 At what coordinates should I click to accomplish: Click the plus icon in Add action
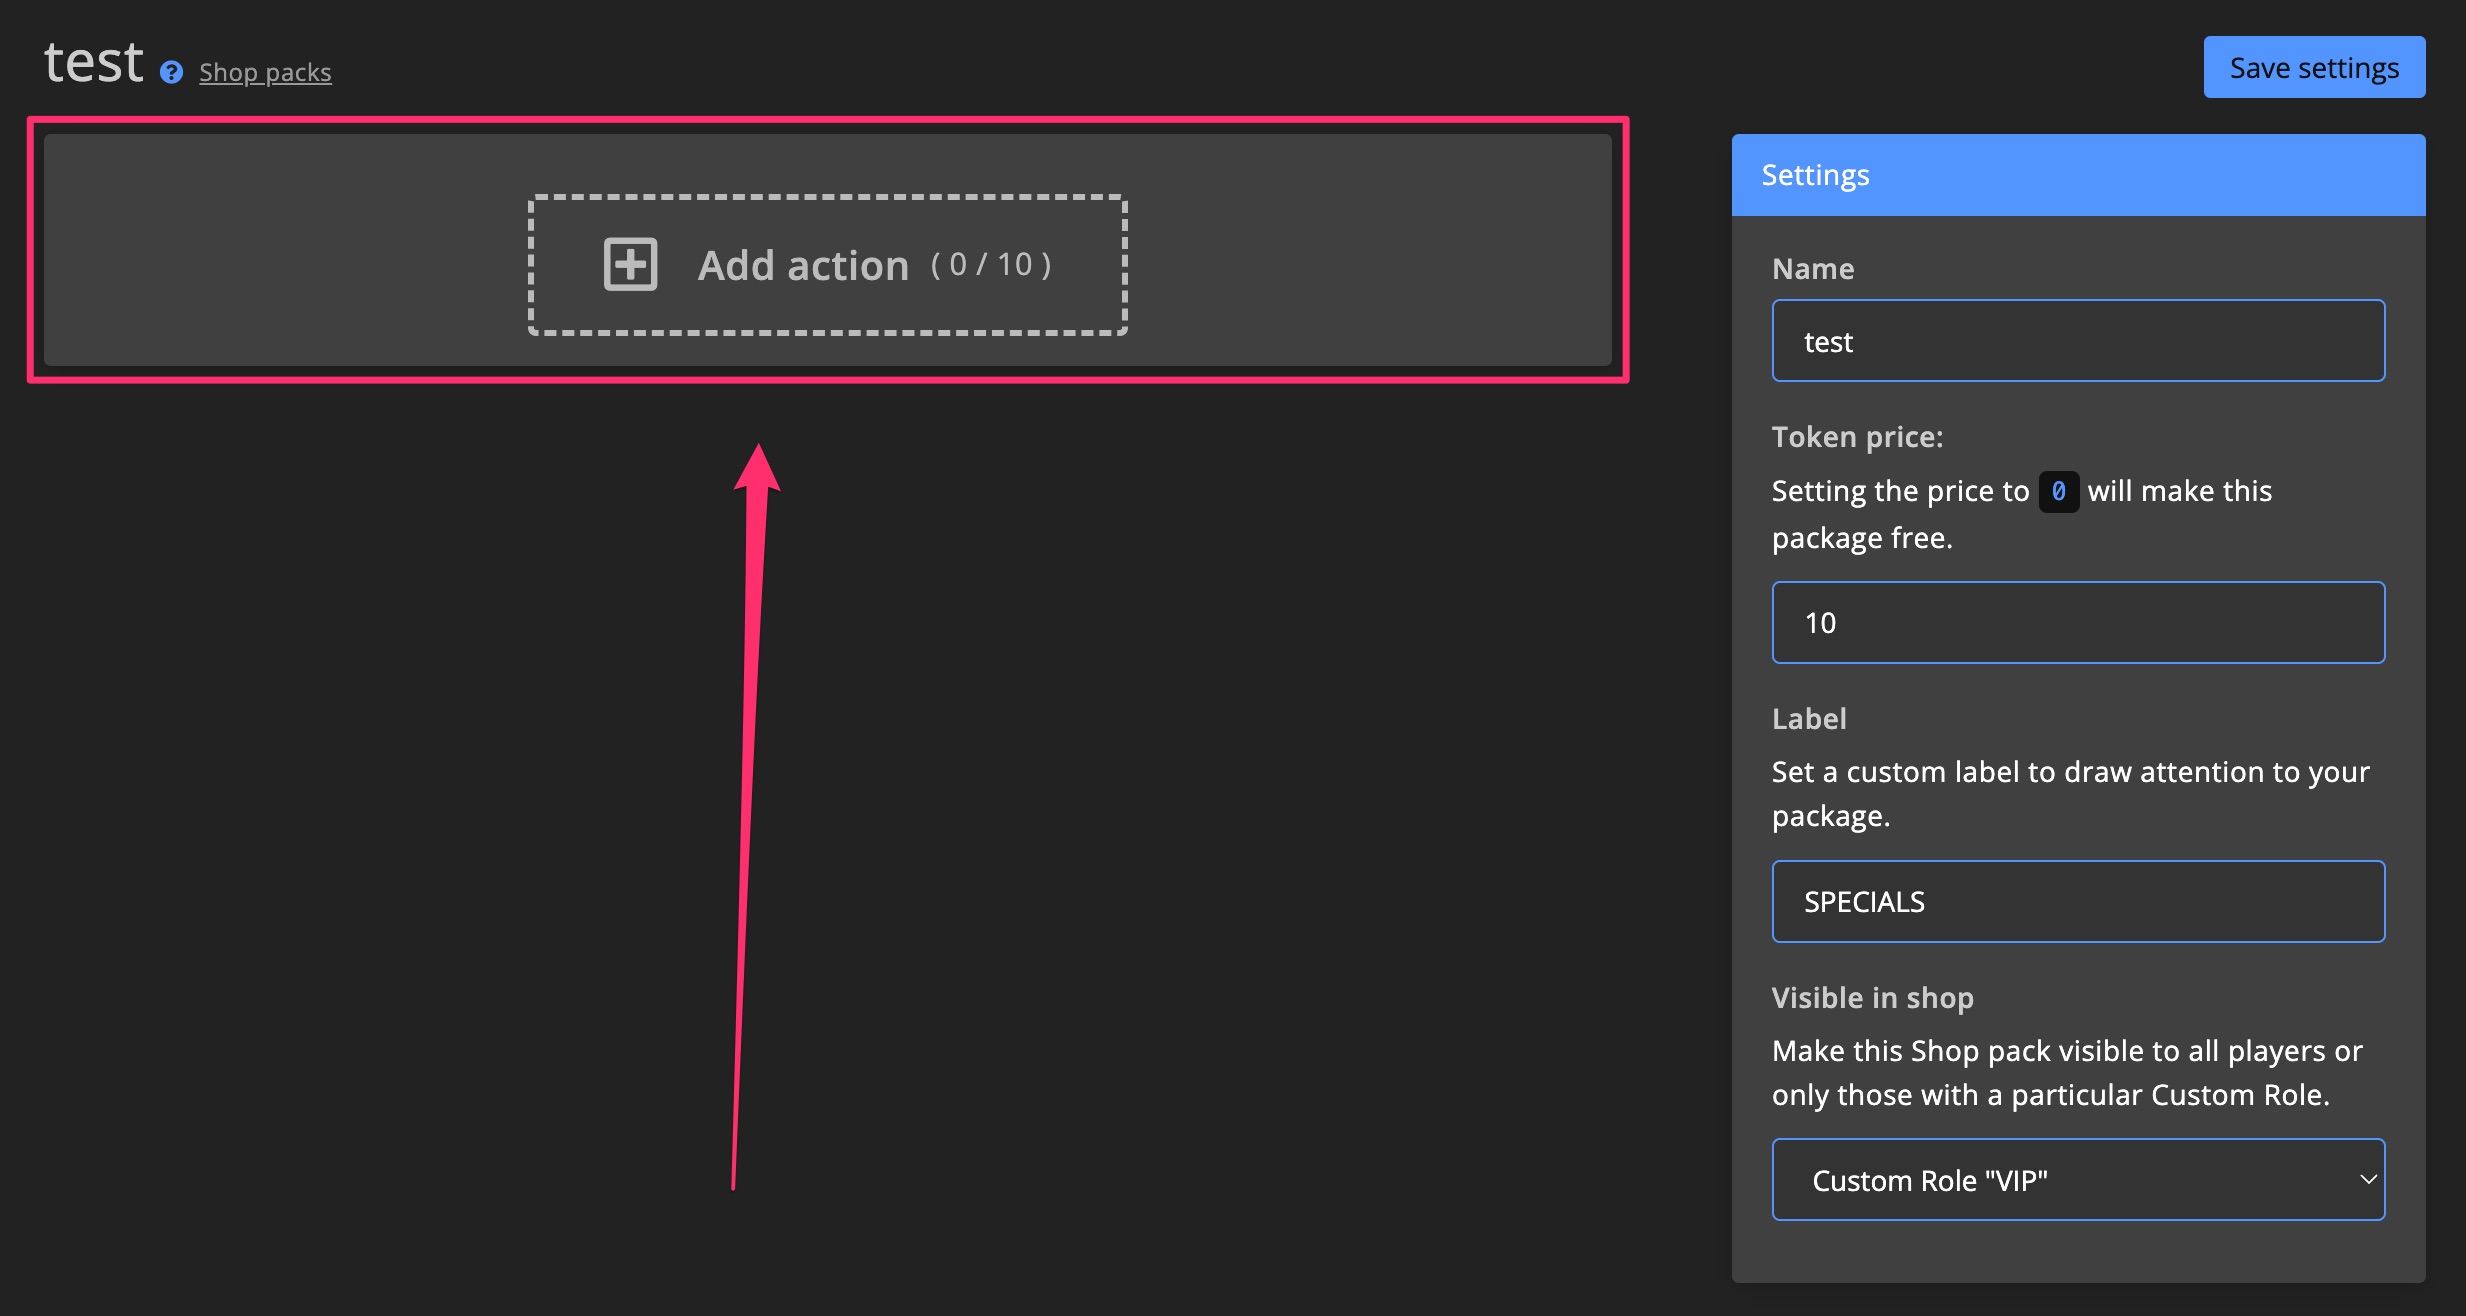[x=630, y=265]
